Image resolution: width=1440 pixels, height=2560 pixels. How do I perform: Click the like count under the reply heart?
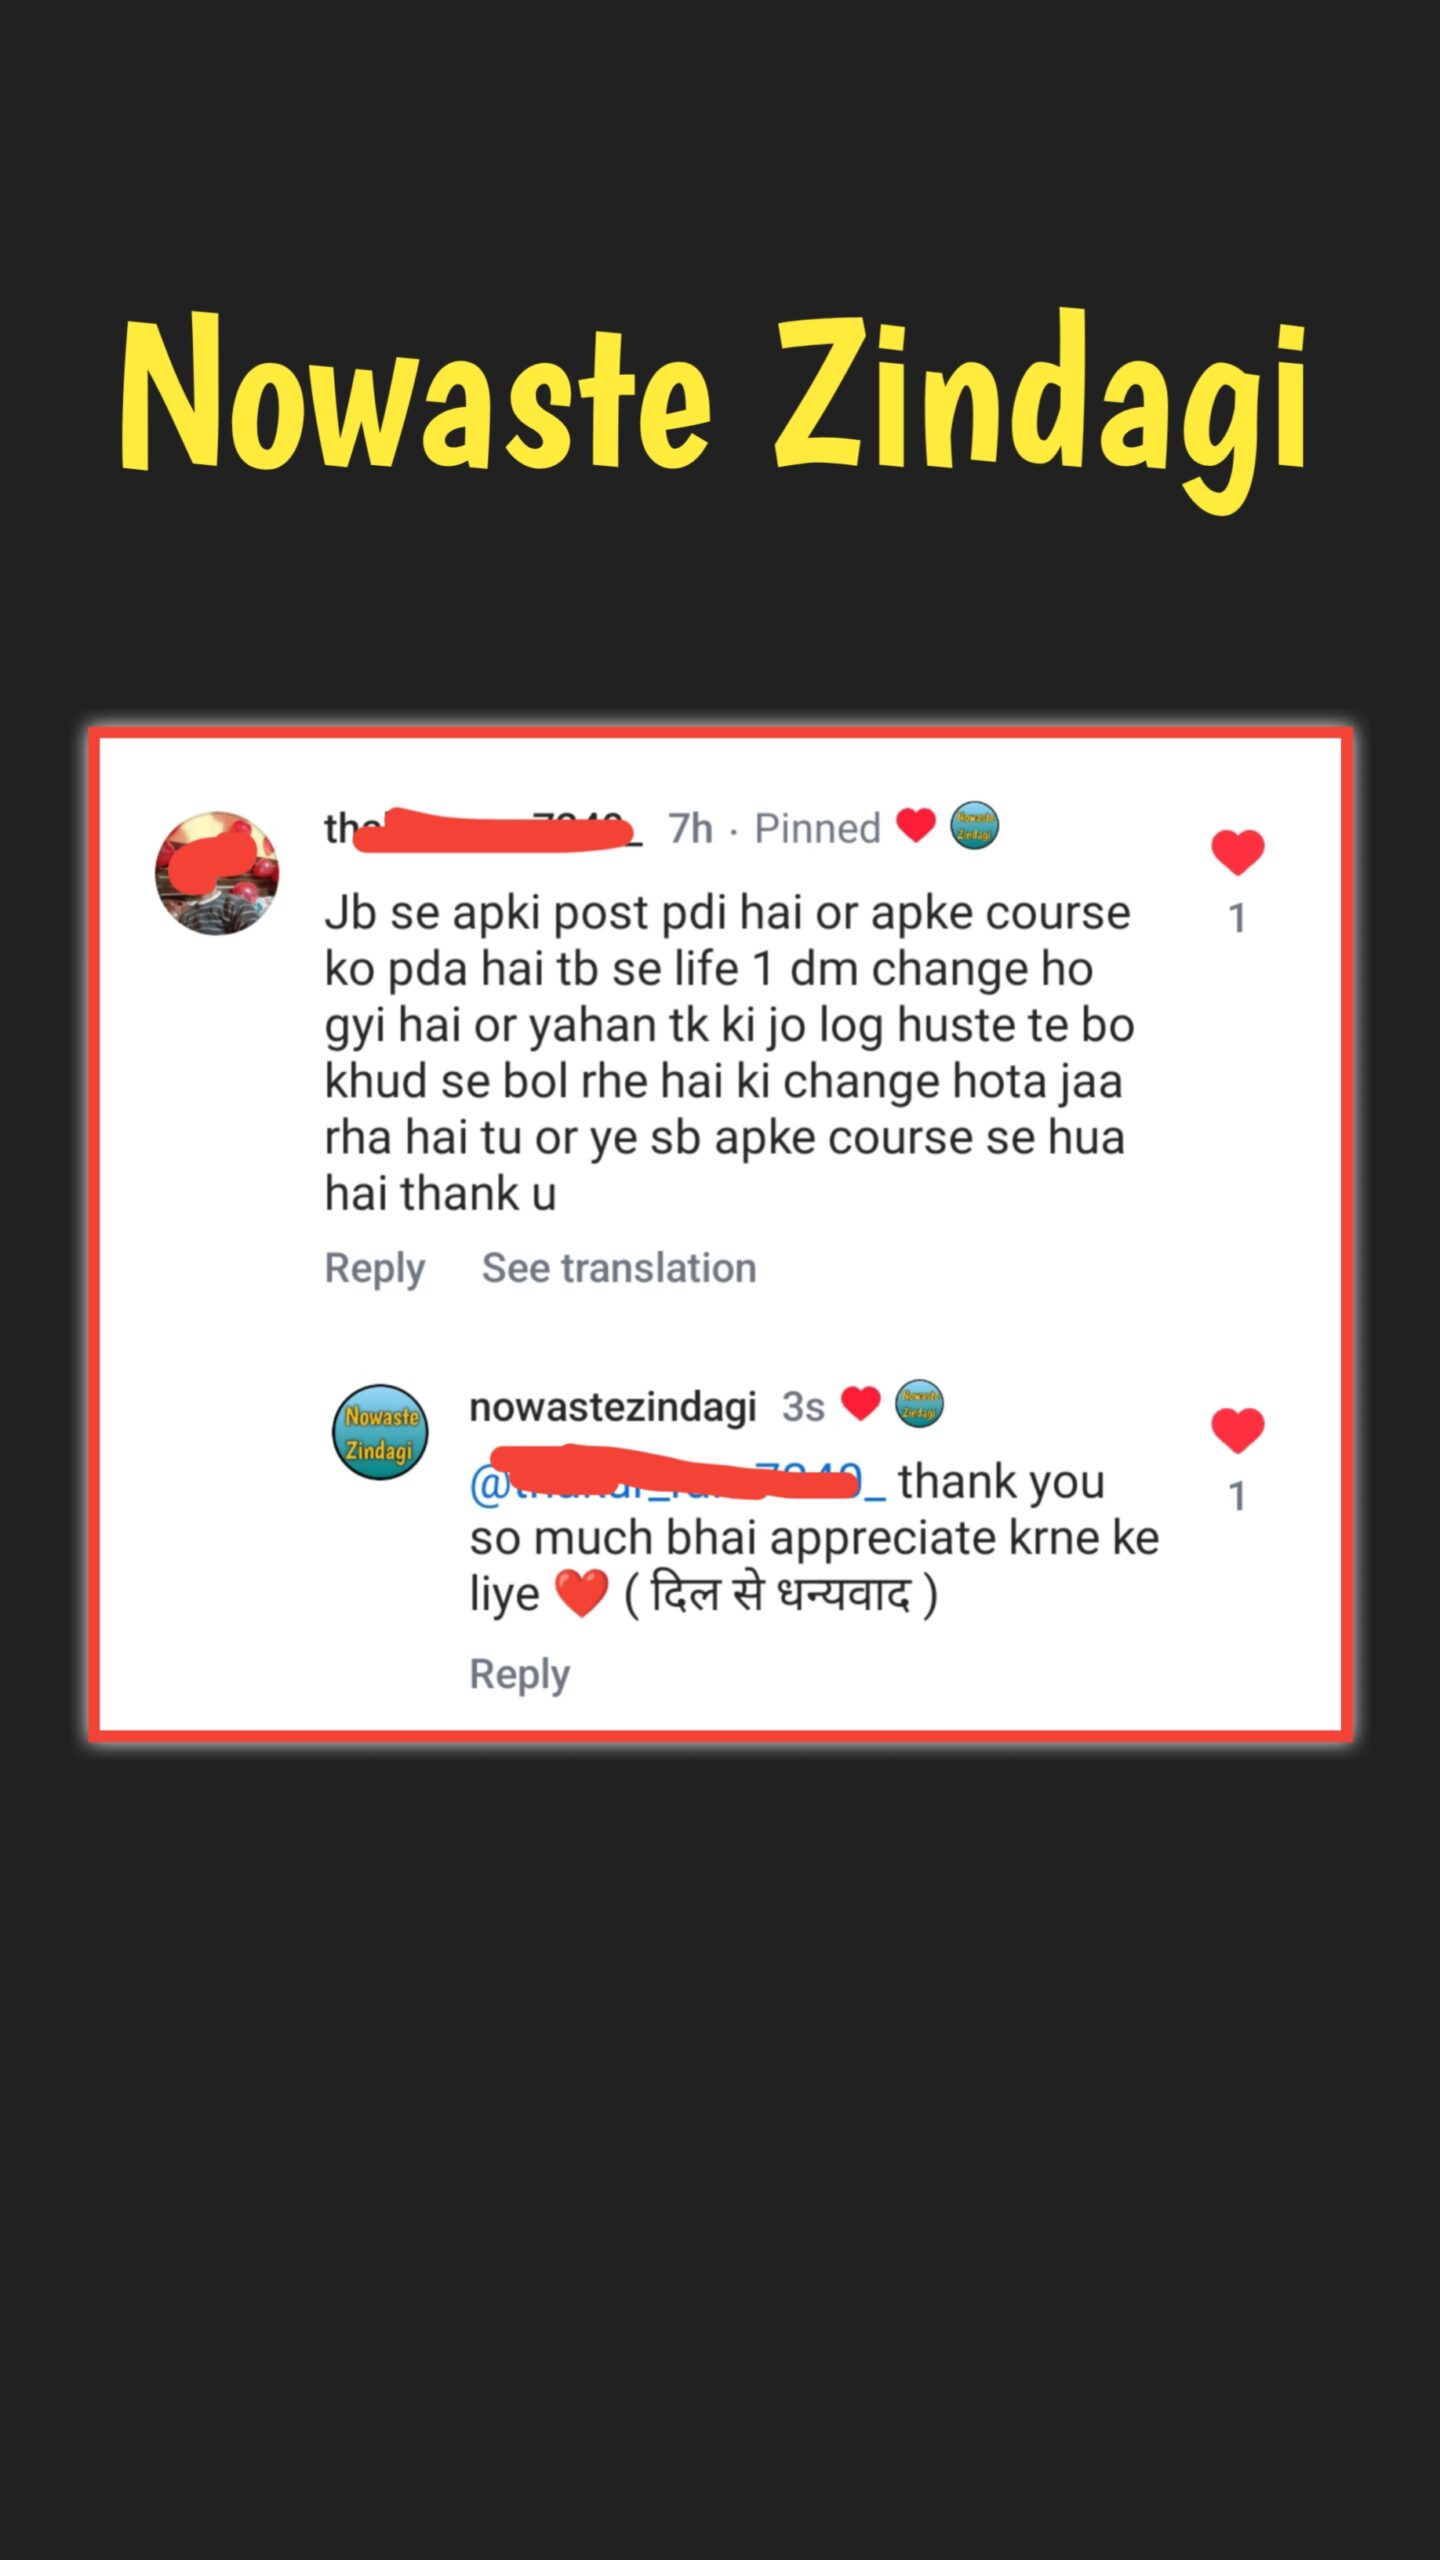1237,1496
